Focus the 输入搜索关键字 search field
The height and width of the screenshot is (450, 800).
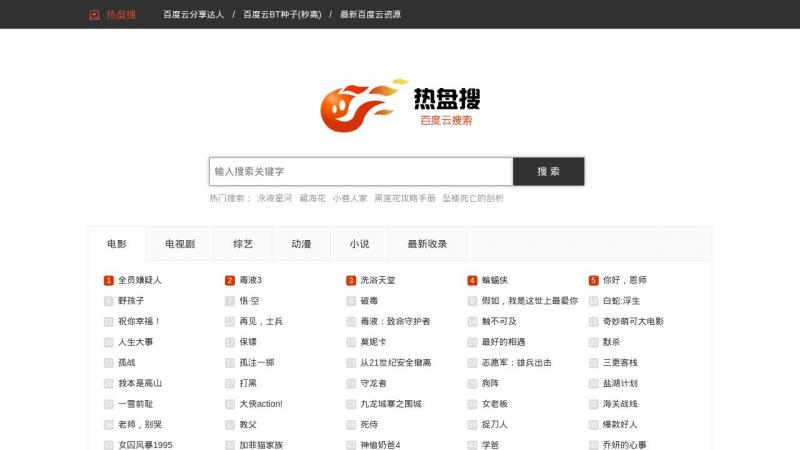tap(361, 171)
